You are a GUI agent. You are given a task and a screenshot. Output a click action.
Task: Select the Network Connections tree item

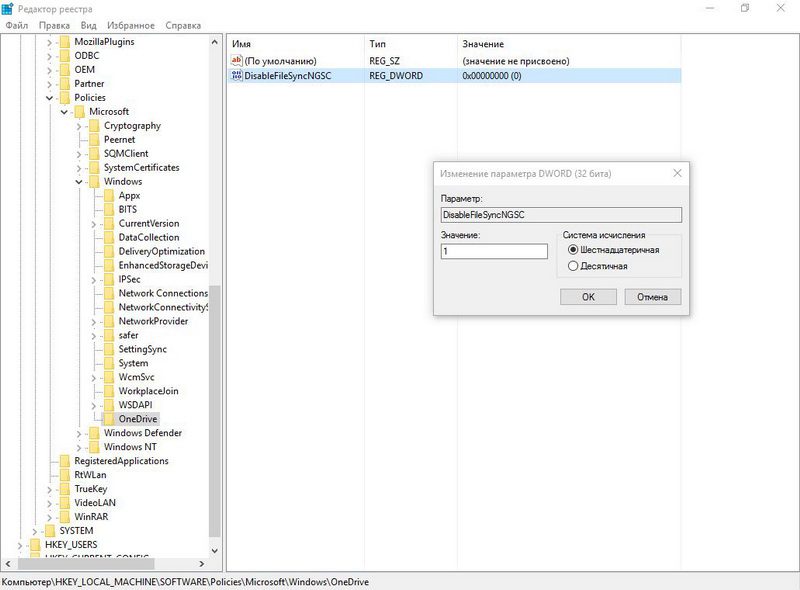[x=163, y=293]
